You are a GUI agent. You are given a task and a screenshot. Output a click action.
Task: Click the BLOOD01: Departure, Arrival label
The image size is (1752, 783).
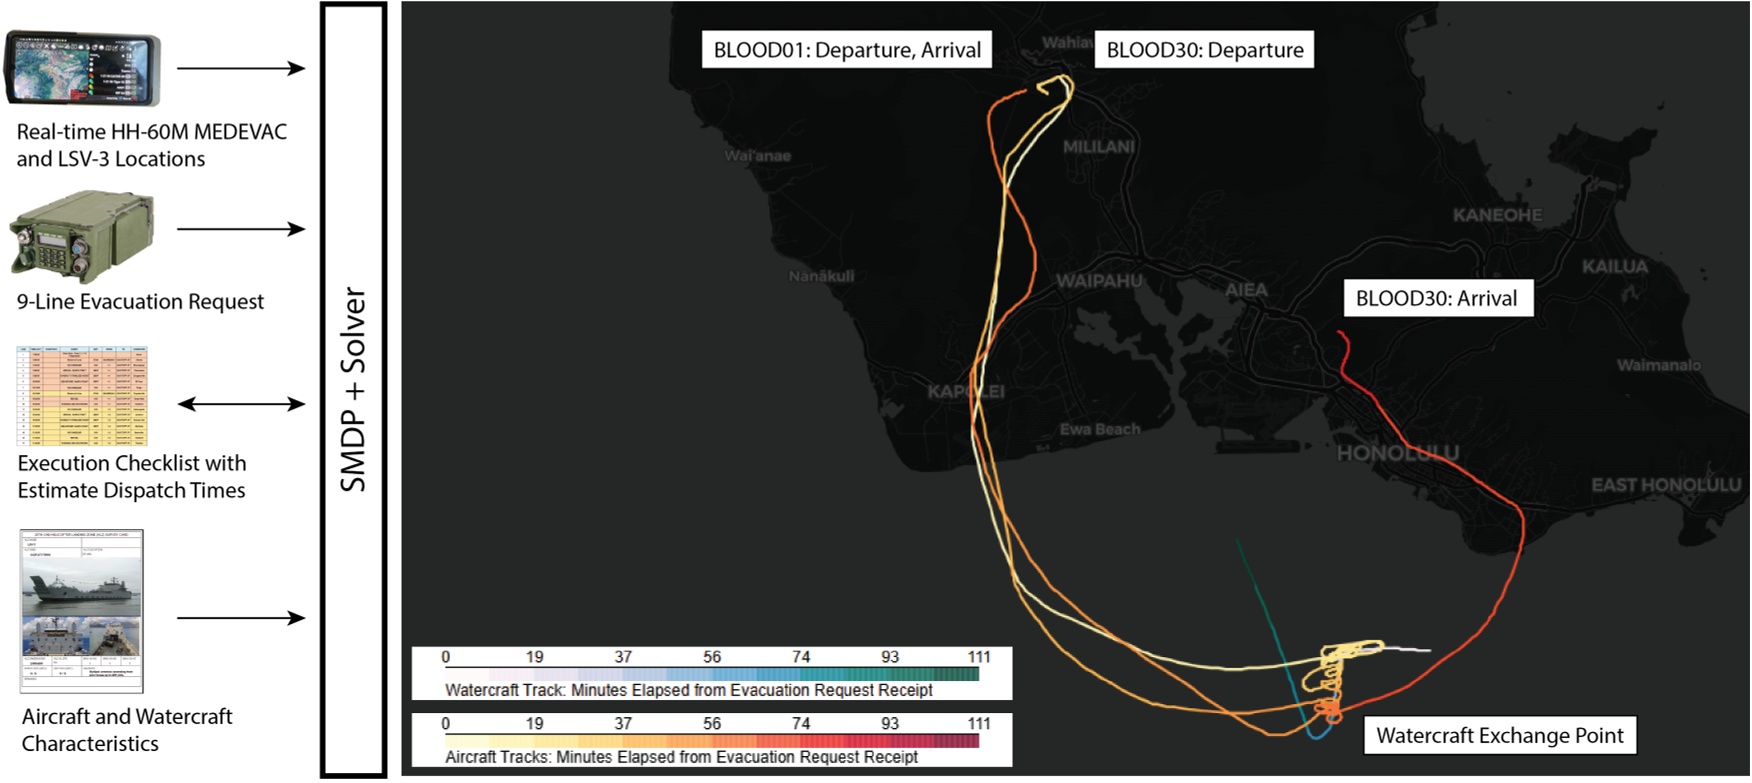click(846, 50)
